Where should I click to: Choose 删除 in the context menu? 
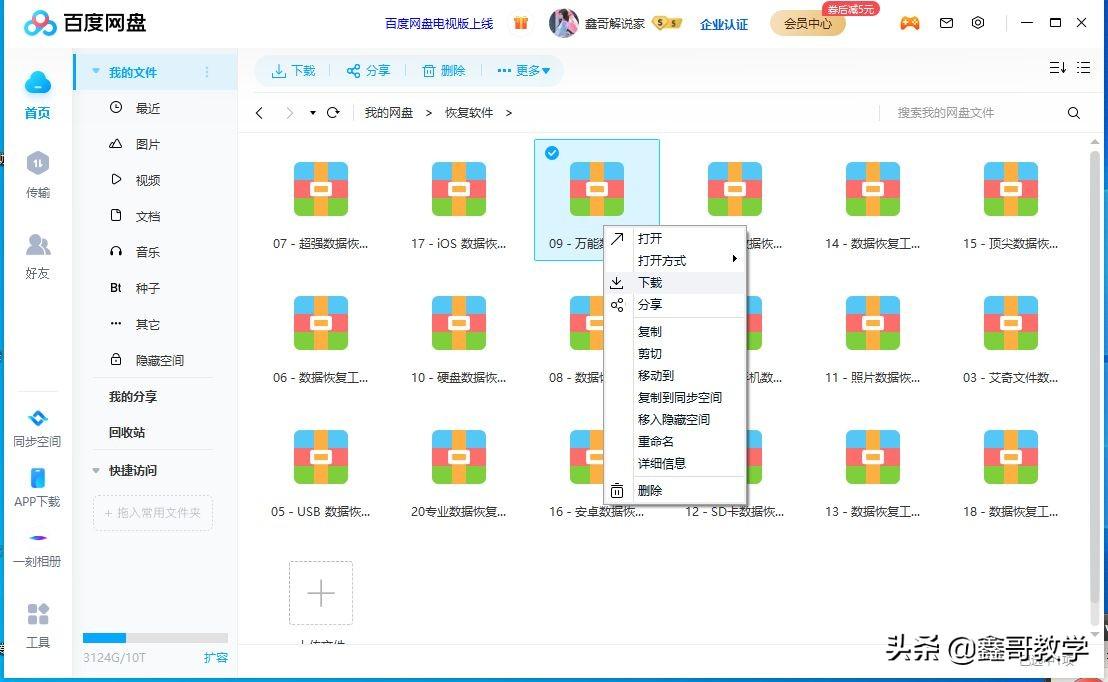tap(675, 490)
